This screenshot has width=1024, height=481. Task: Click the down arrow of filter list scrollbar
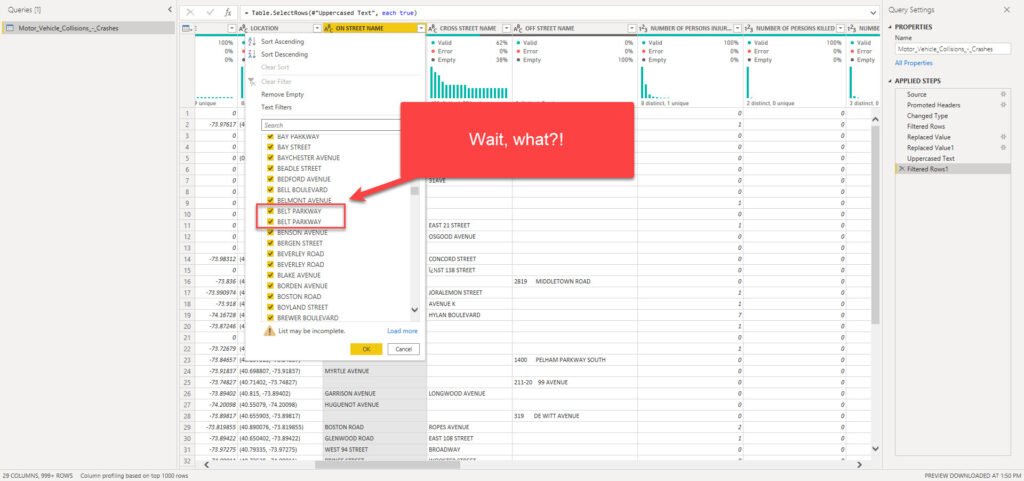coord(414,311)
